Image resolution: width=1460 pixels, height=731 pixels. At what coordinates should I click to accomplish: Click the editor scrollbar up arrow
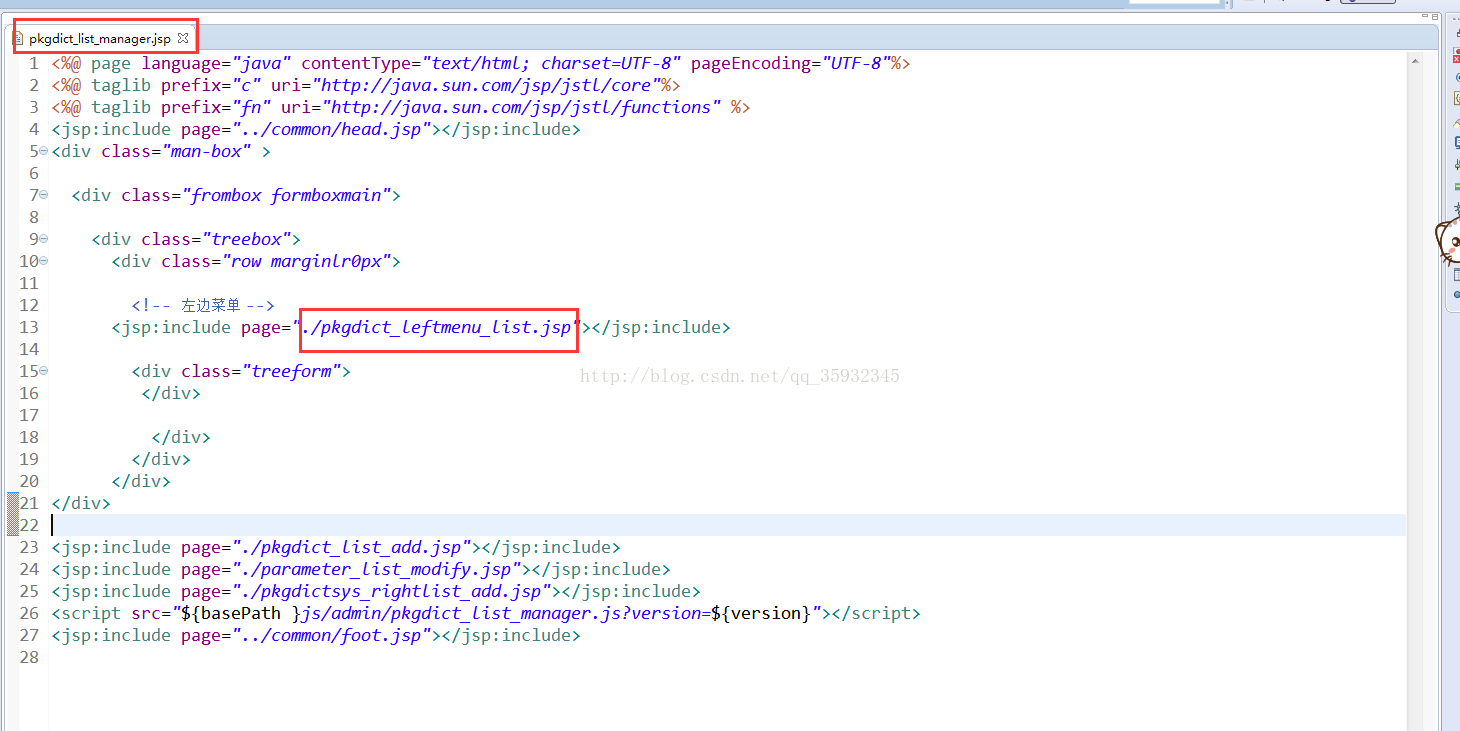pyautogui.click(x=1414, y=61)
